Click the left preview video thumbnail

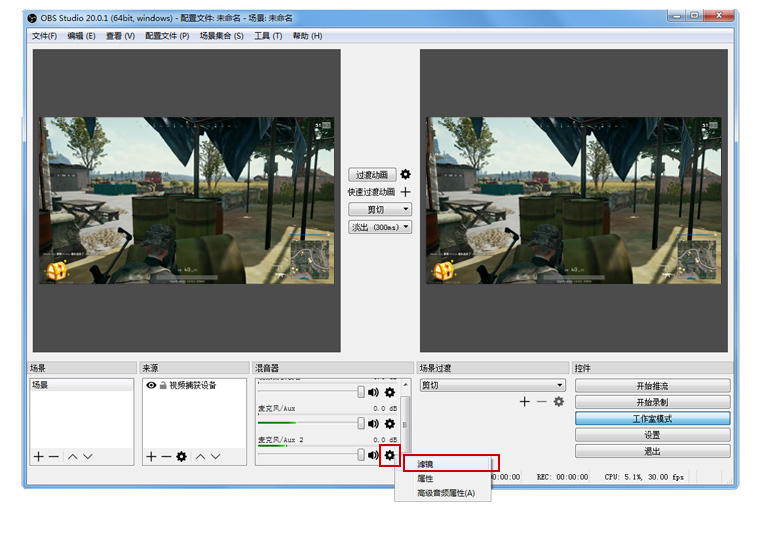[x=187, y=200]
